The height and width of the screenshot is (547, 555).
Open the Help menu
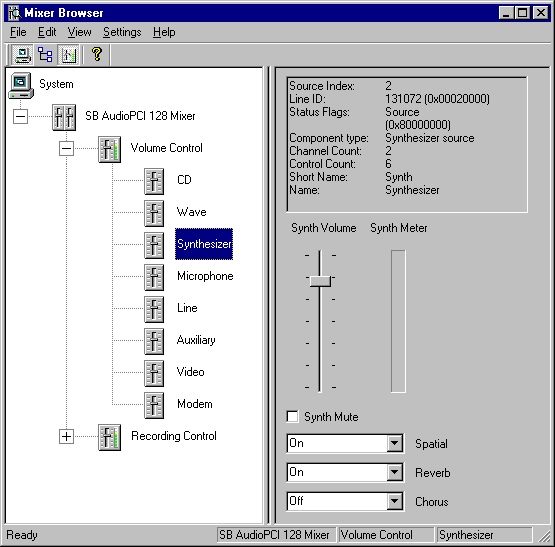(x=164, y=32)
